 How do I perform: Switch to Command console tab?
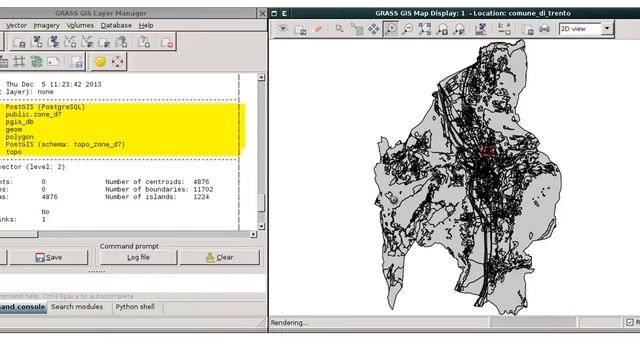coord(22,307)
